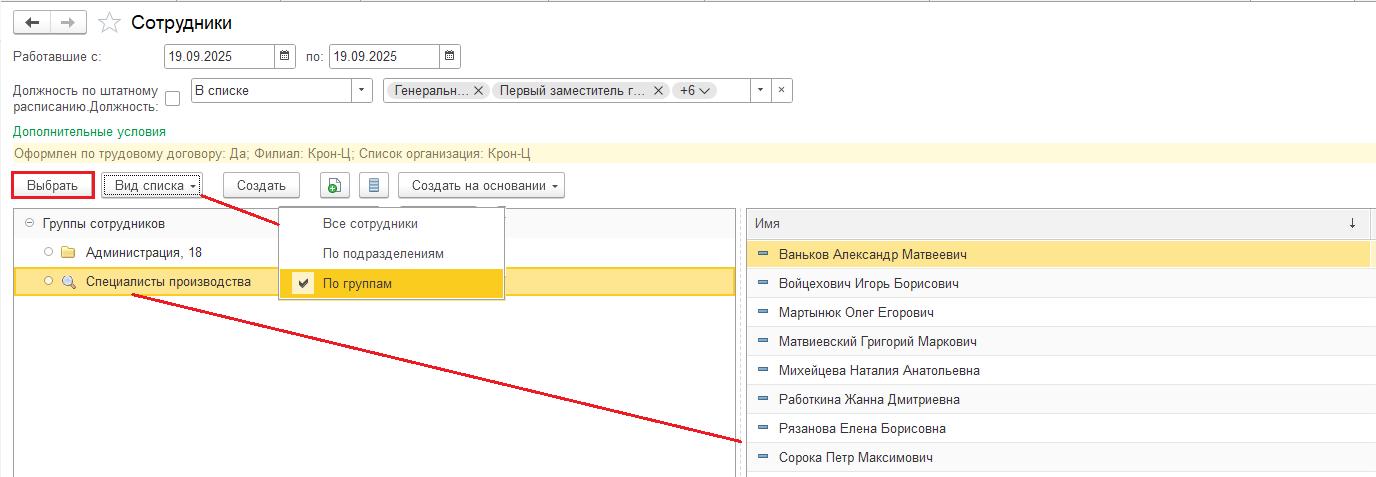Collapse the Группы сотрудников tree node

[29, 223]
